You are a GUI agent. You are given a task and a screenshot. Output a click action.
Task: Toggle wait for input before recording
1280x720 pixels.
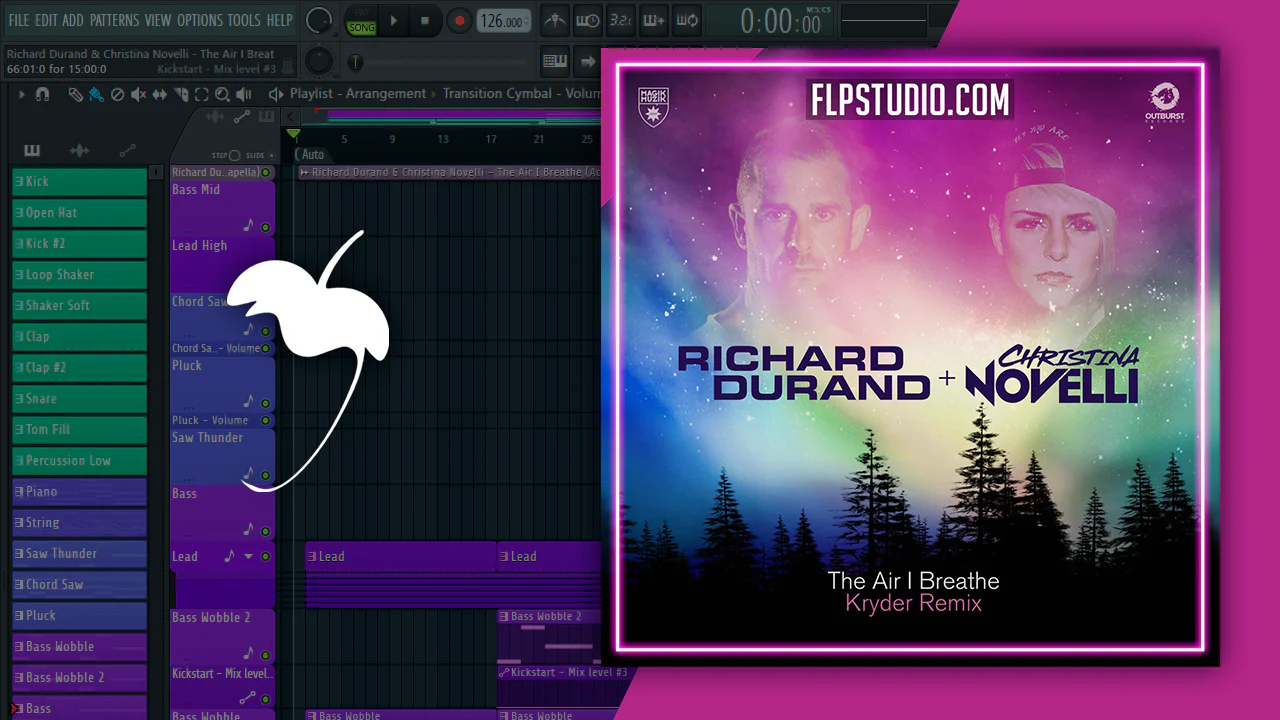[589, 20]
